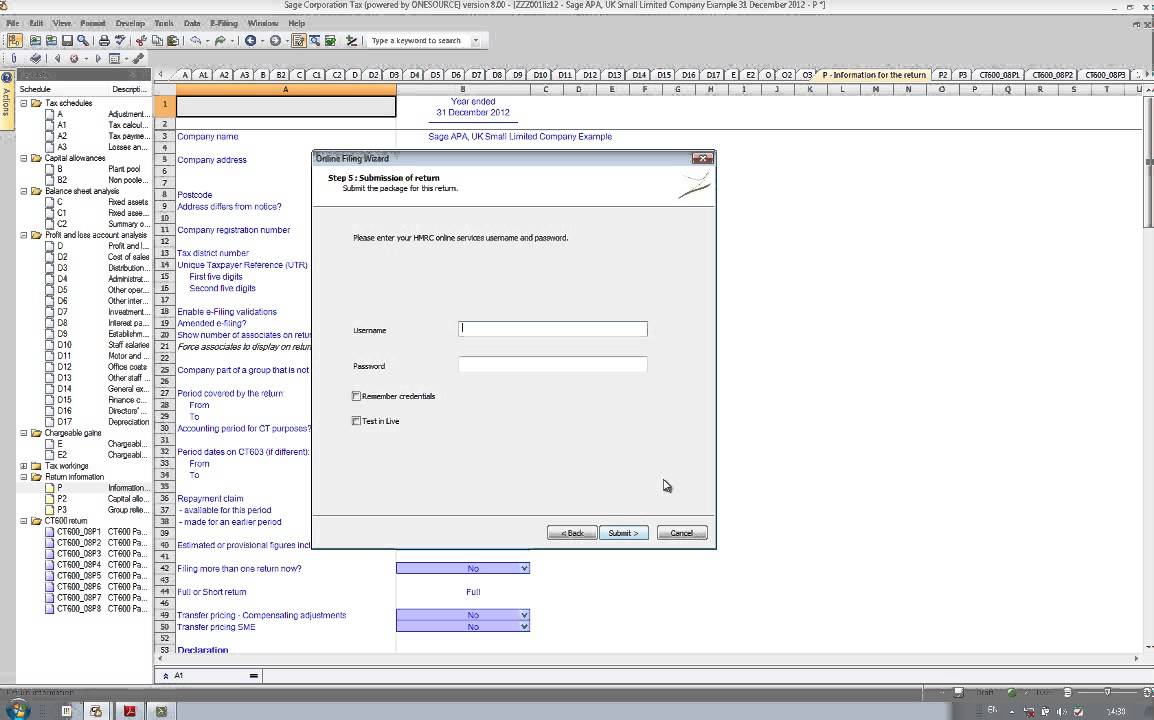1154x720 pixels.
Task: Cancel the Online Filing Wizard
Action: (x=682, y=533)
